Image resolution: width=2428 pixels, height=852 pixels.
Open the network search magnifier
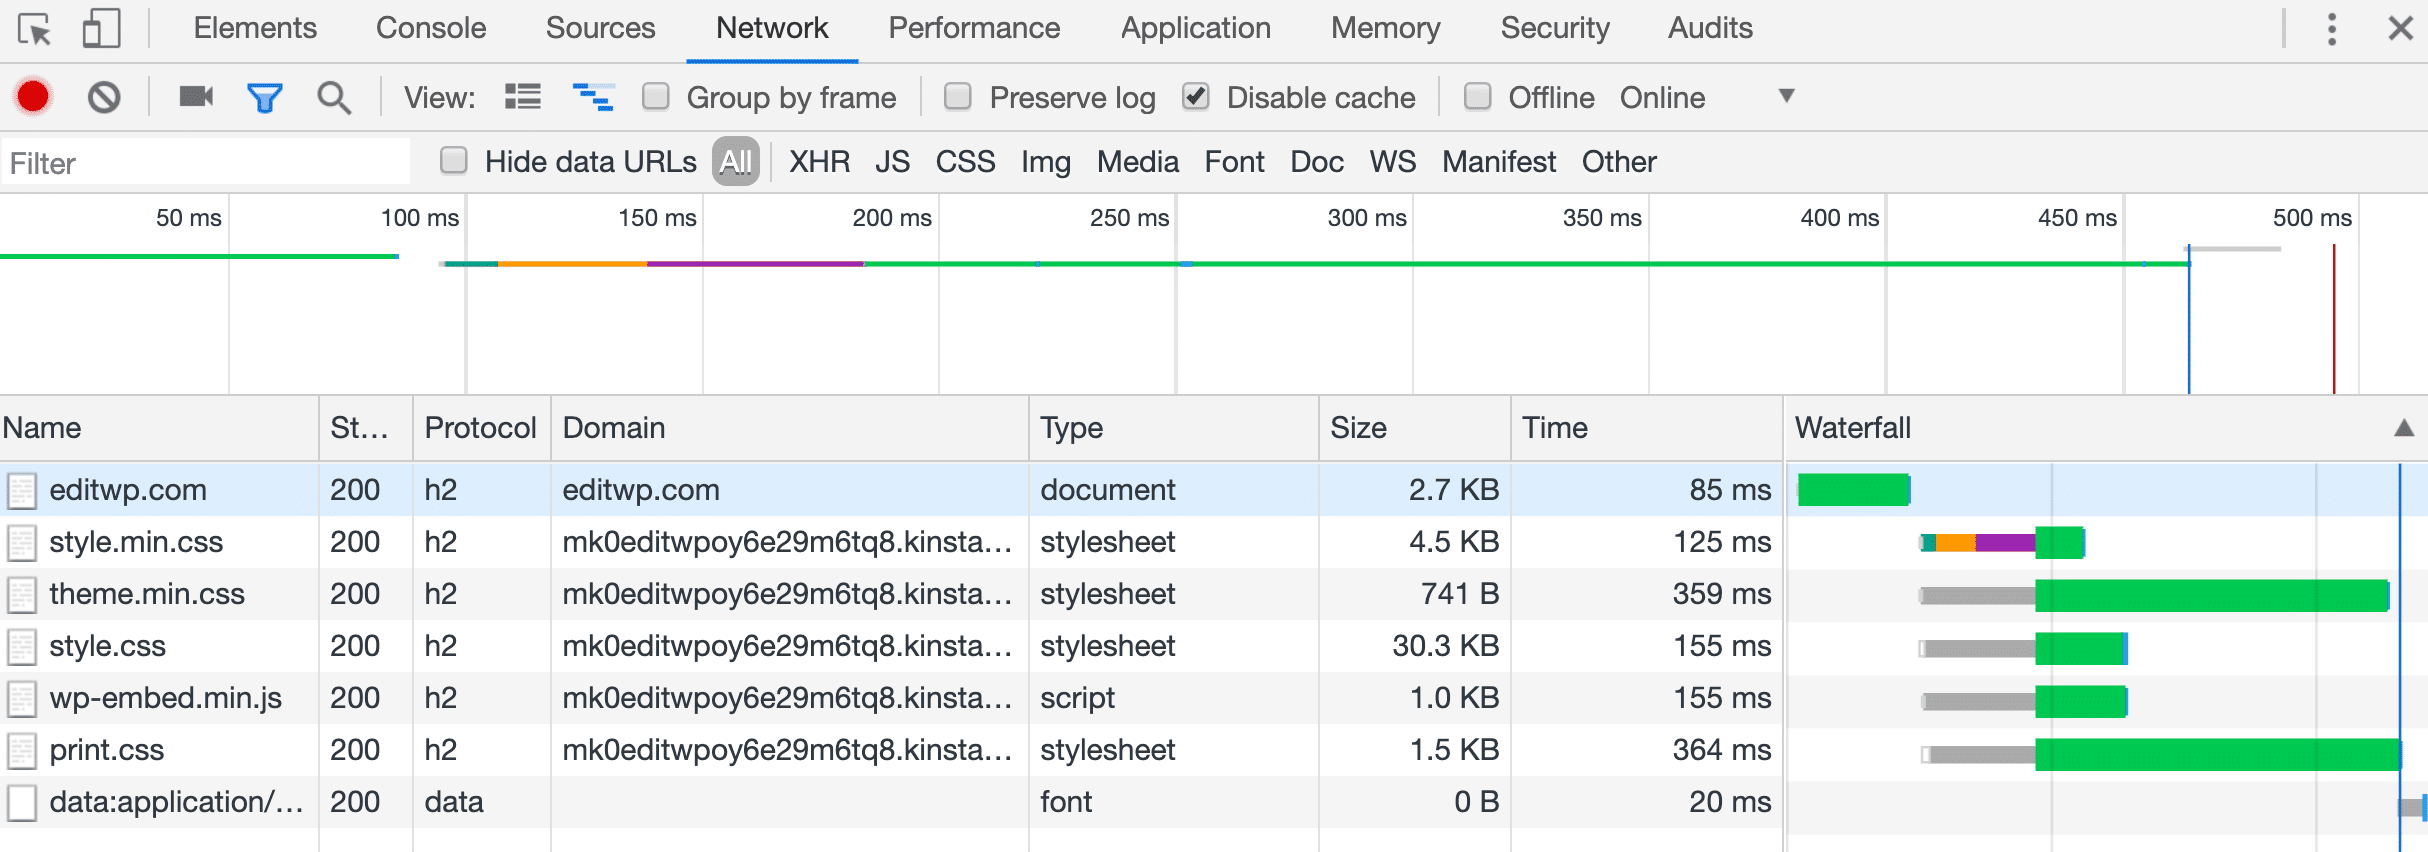[334, 97]
